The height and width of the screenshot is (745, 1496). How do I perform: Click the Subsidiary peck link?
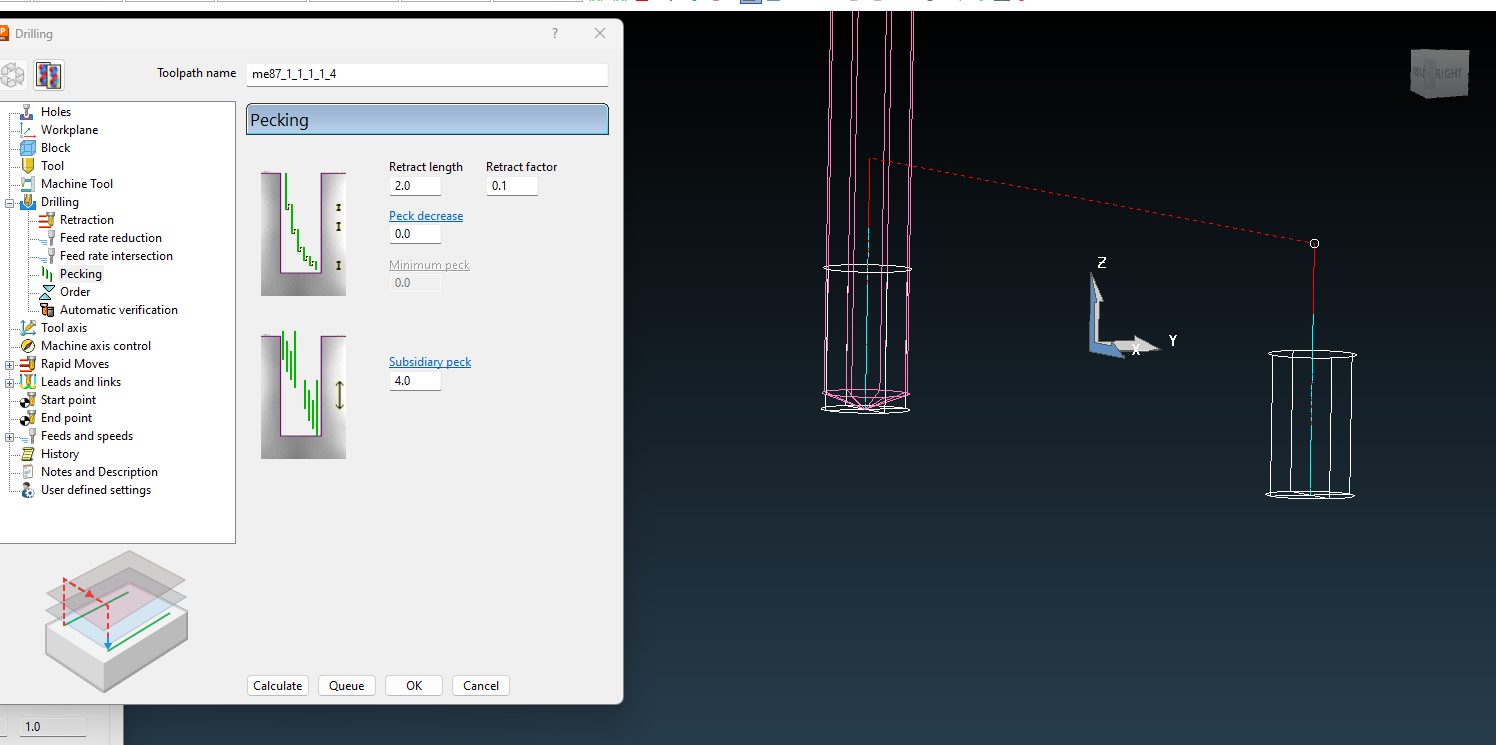click(430, 362)
